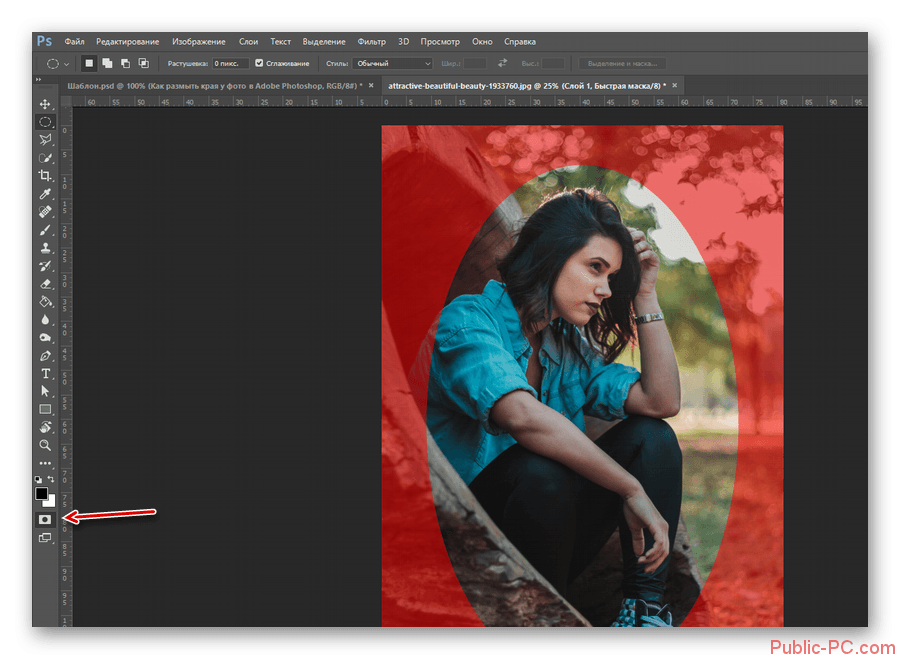Select the Sponge tool
This screenshot has height=659, width=900.
(45, 338)
